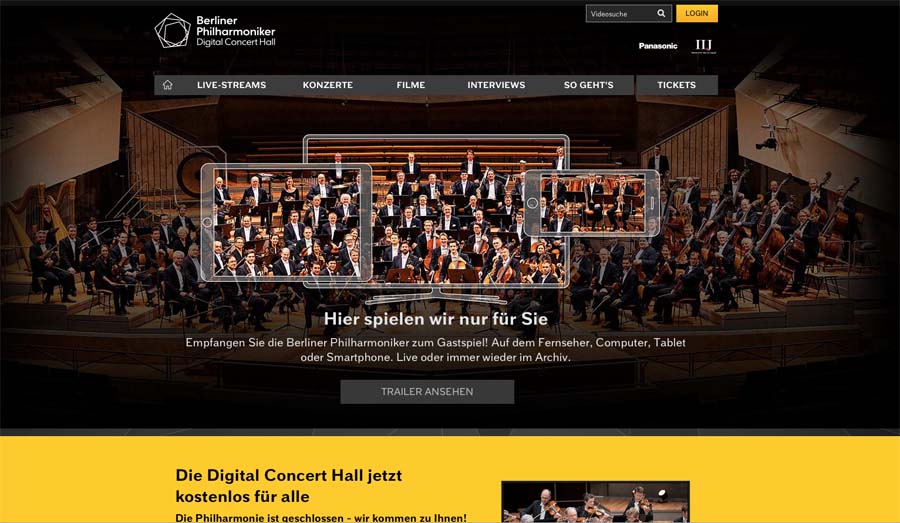Screen dimensions: 900x523
Task: Open the TICKETS tab
Action: pos(676,85)
